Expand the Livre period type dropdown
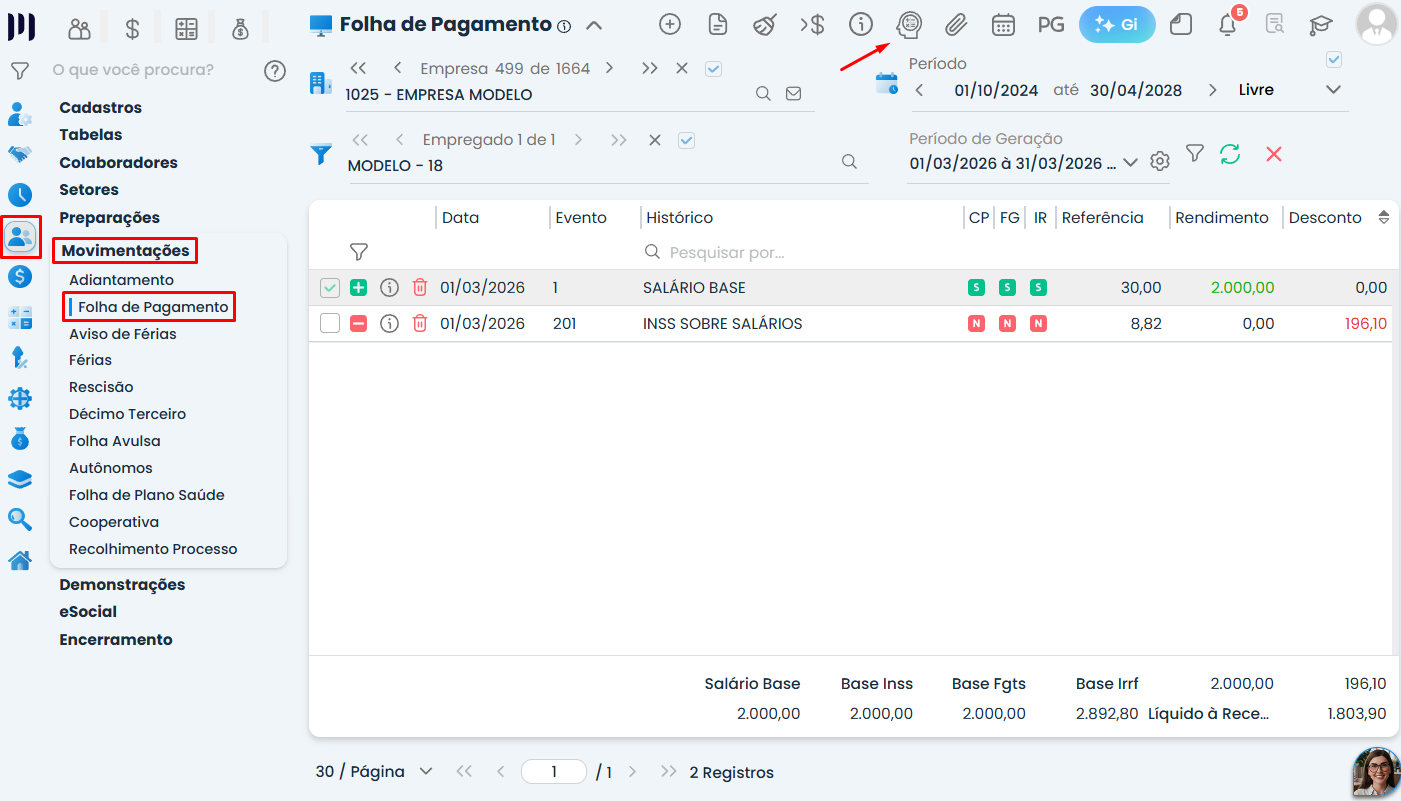 pos(1333,90)
